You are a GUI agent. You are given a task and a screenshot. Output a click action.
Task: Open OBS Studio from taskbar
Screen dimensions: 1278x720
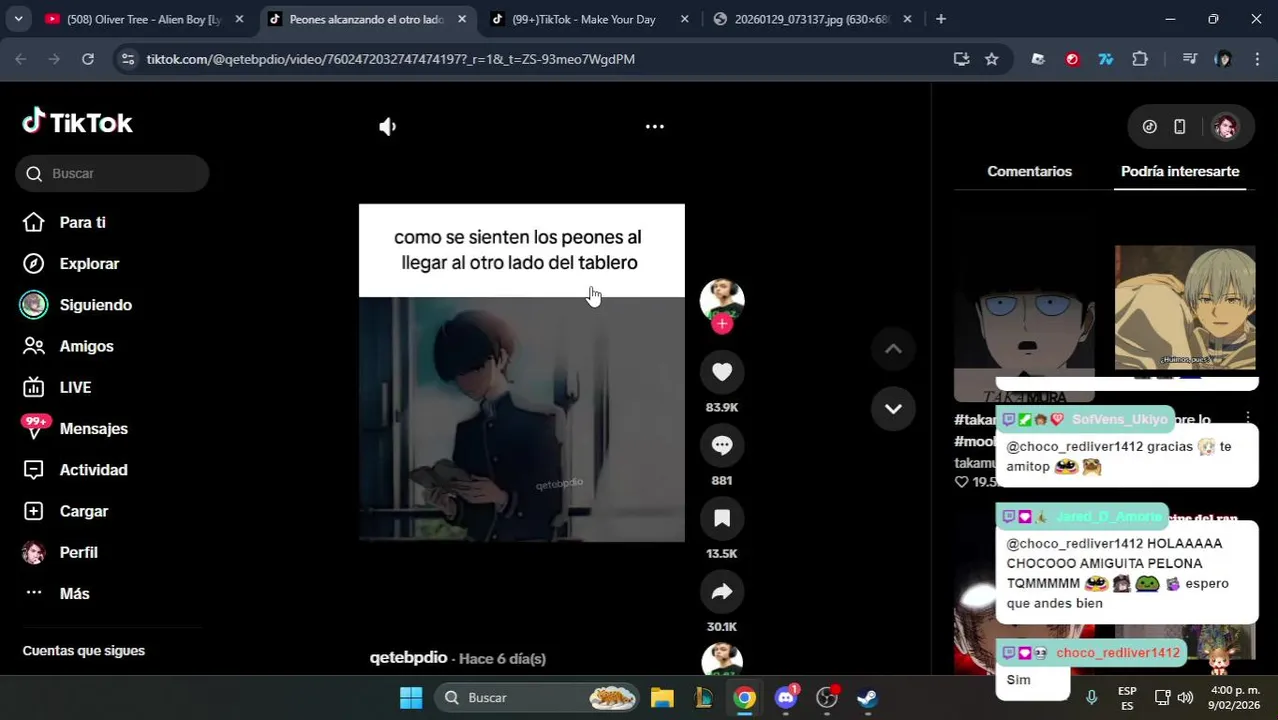[x=827, y=698]
